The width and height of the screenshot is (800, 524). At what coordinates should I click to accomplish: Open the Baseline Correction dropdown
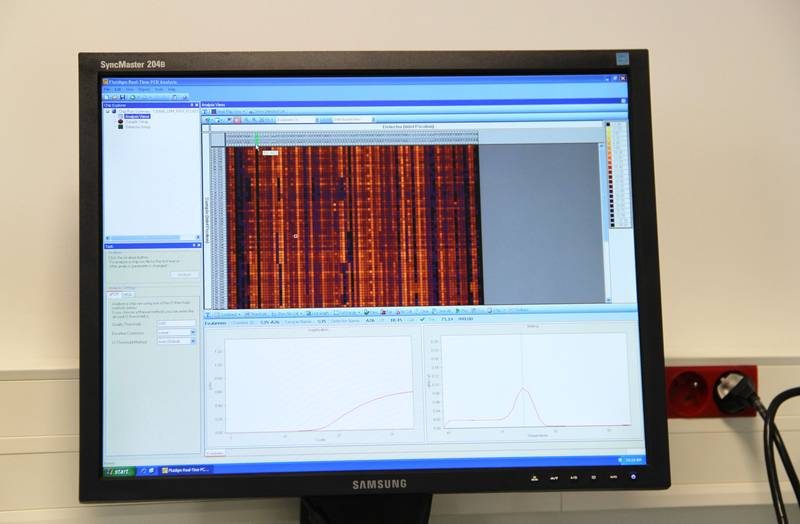click(x=193, y=332)
